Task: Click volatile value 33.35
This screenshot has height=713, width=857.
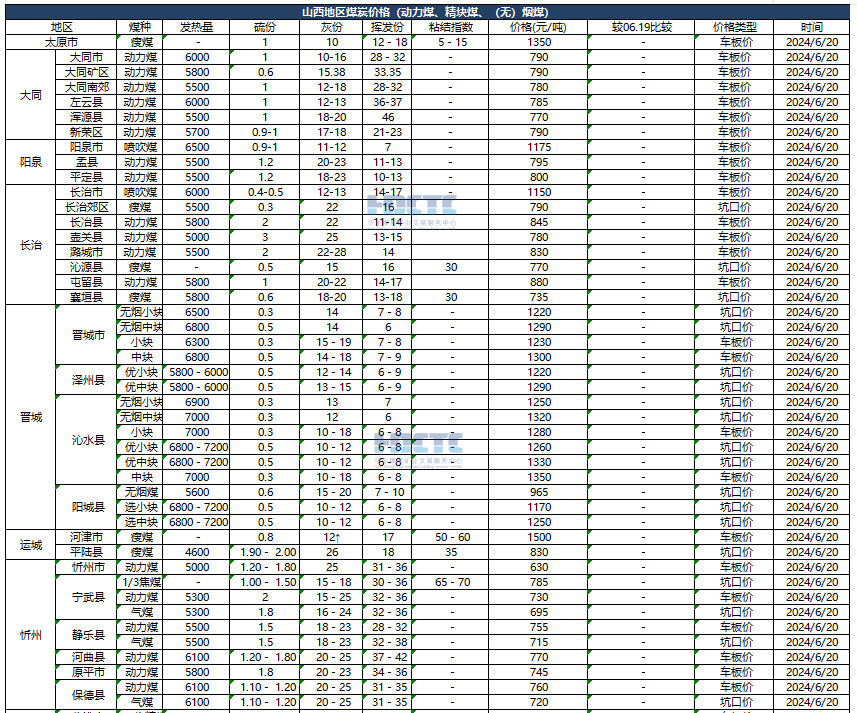Action: [x=387, y=72]
